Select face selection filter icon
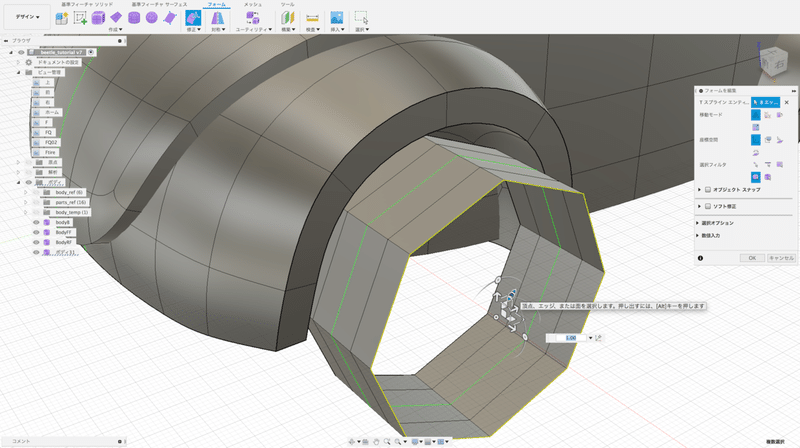 [780, 164]
